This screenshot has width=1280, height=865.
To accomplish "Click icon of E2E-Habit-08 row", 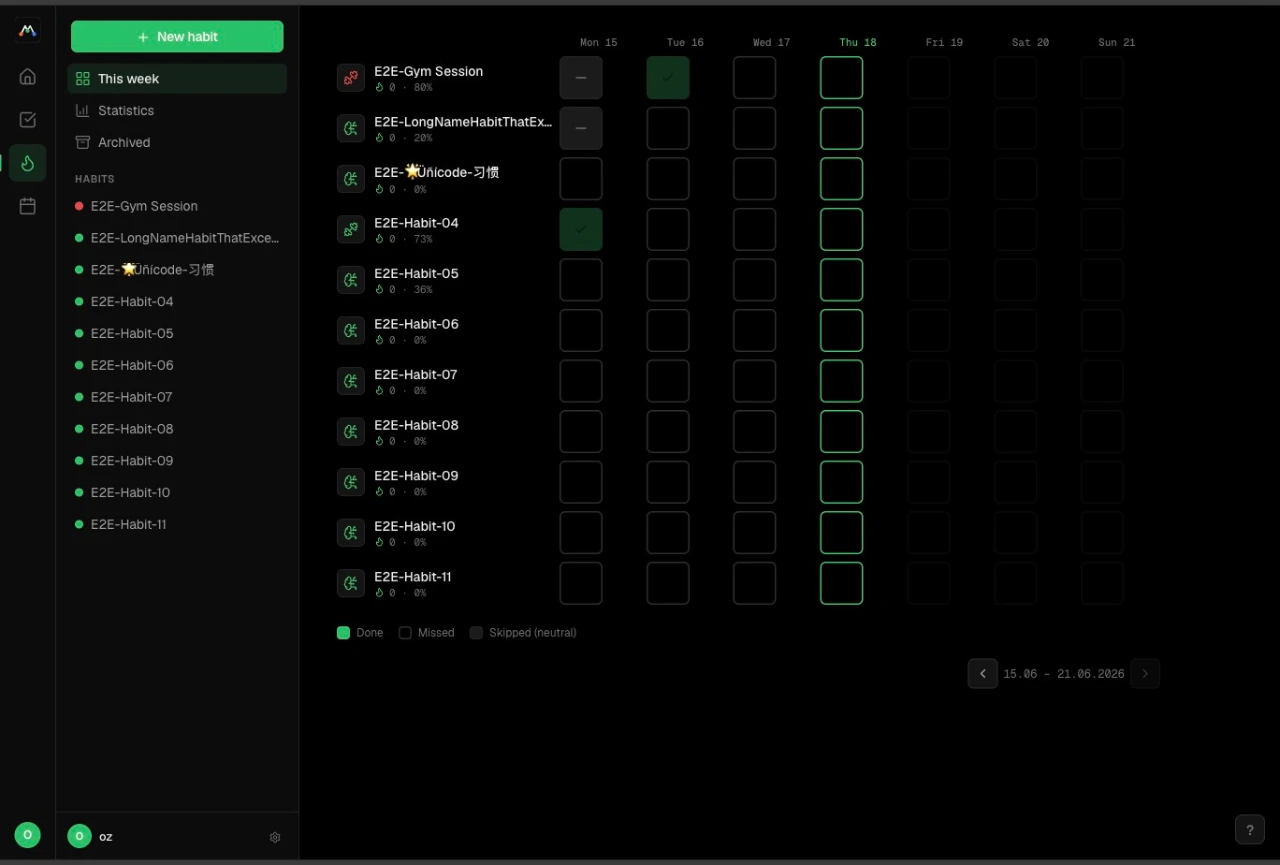I will click(x=351, y=432).
